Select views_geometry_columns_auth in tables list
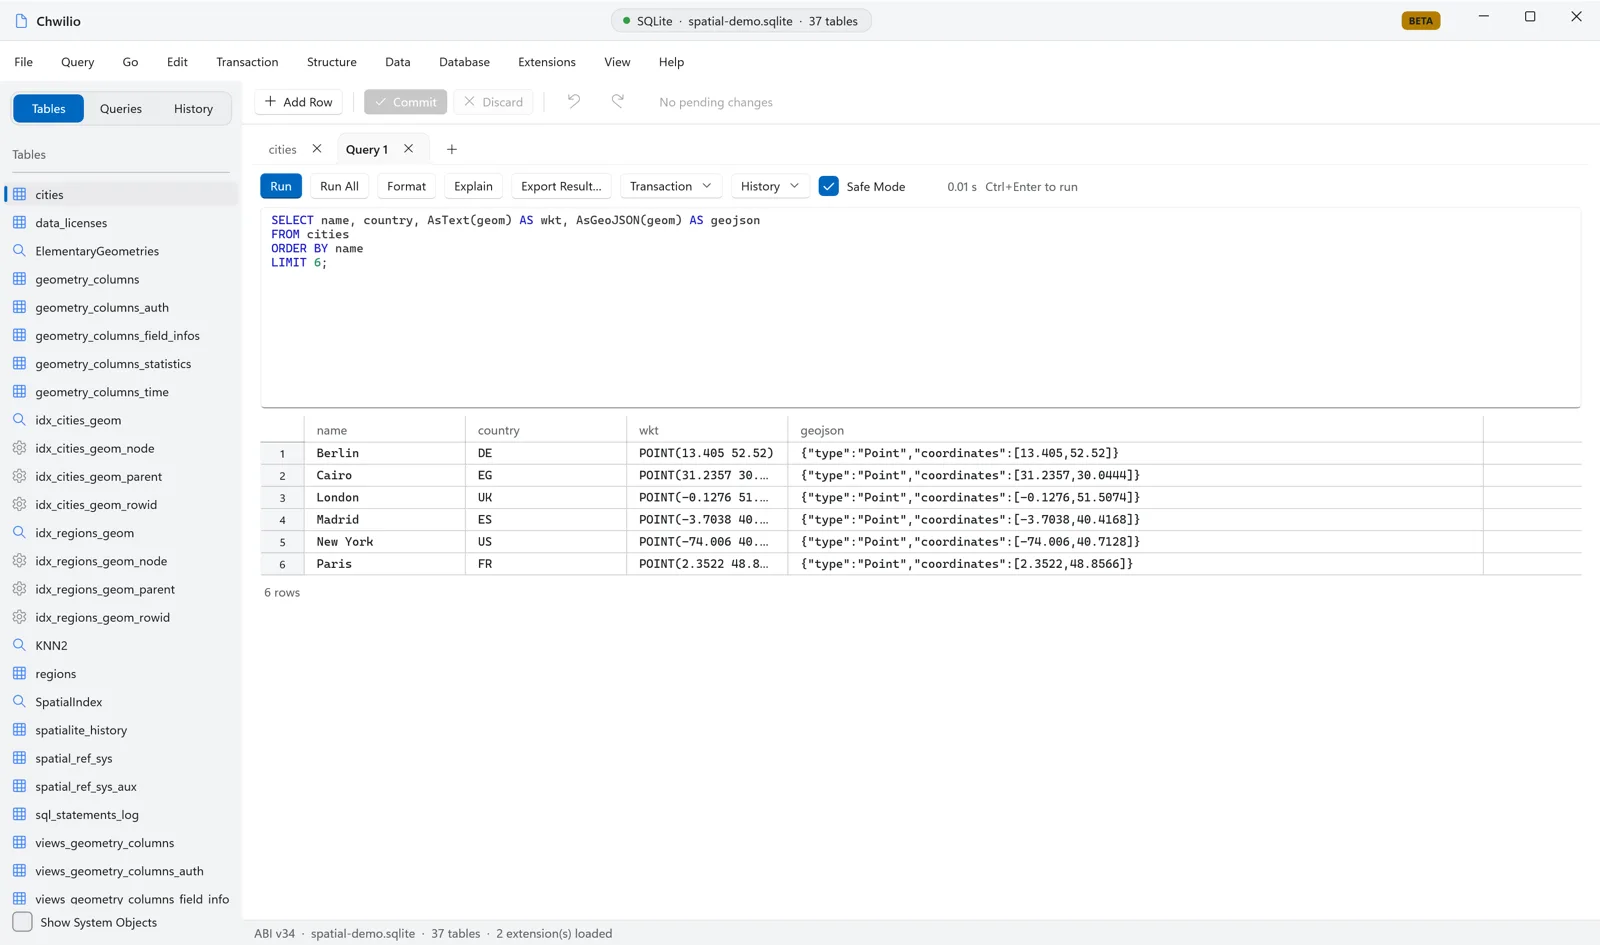This screenshot has height=945, width=1600. (x=121, y=871)
